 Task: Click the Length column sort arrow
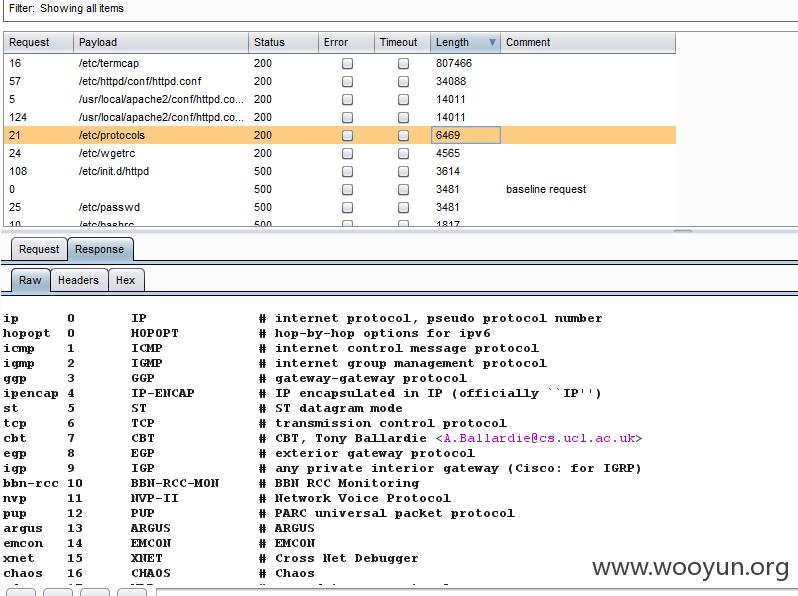pos(492,42)
